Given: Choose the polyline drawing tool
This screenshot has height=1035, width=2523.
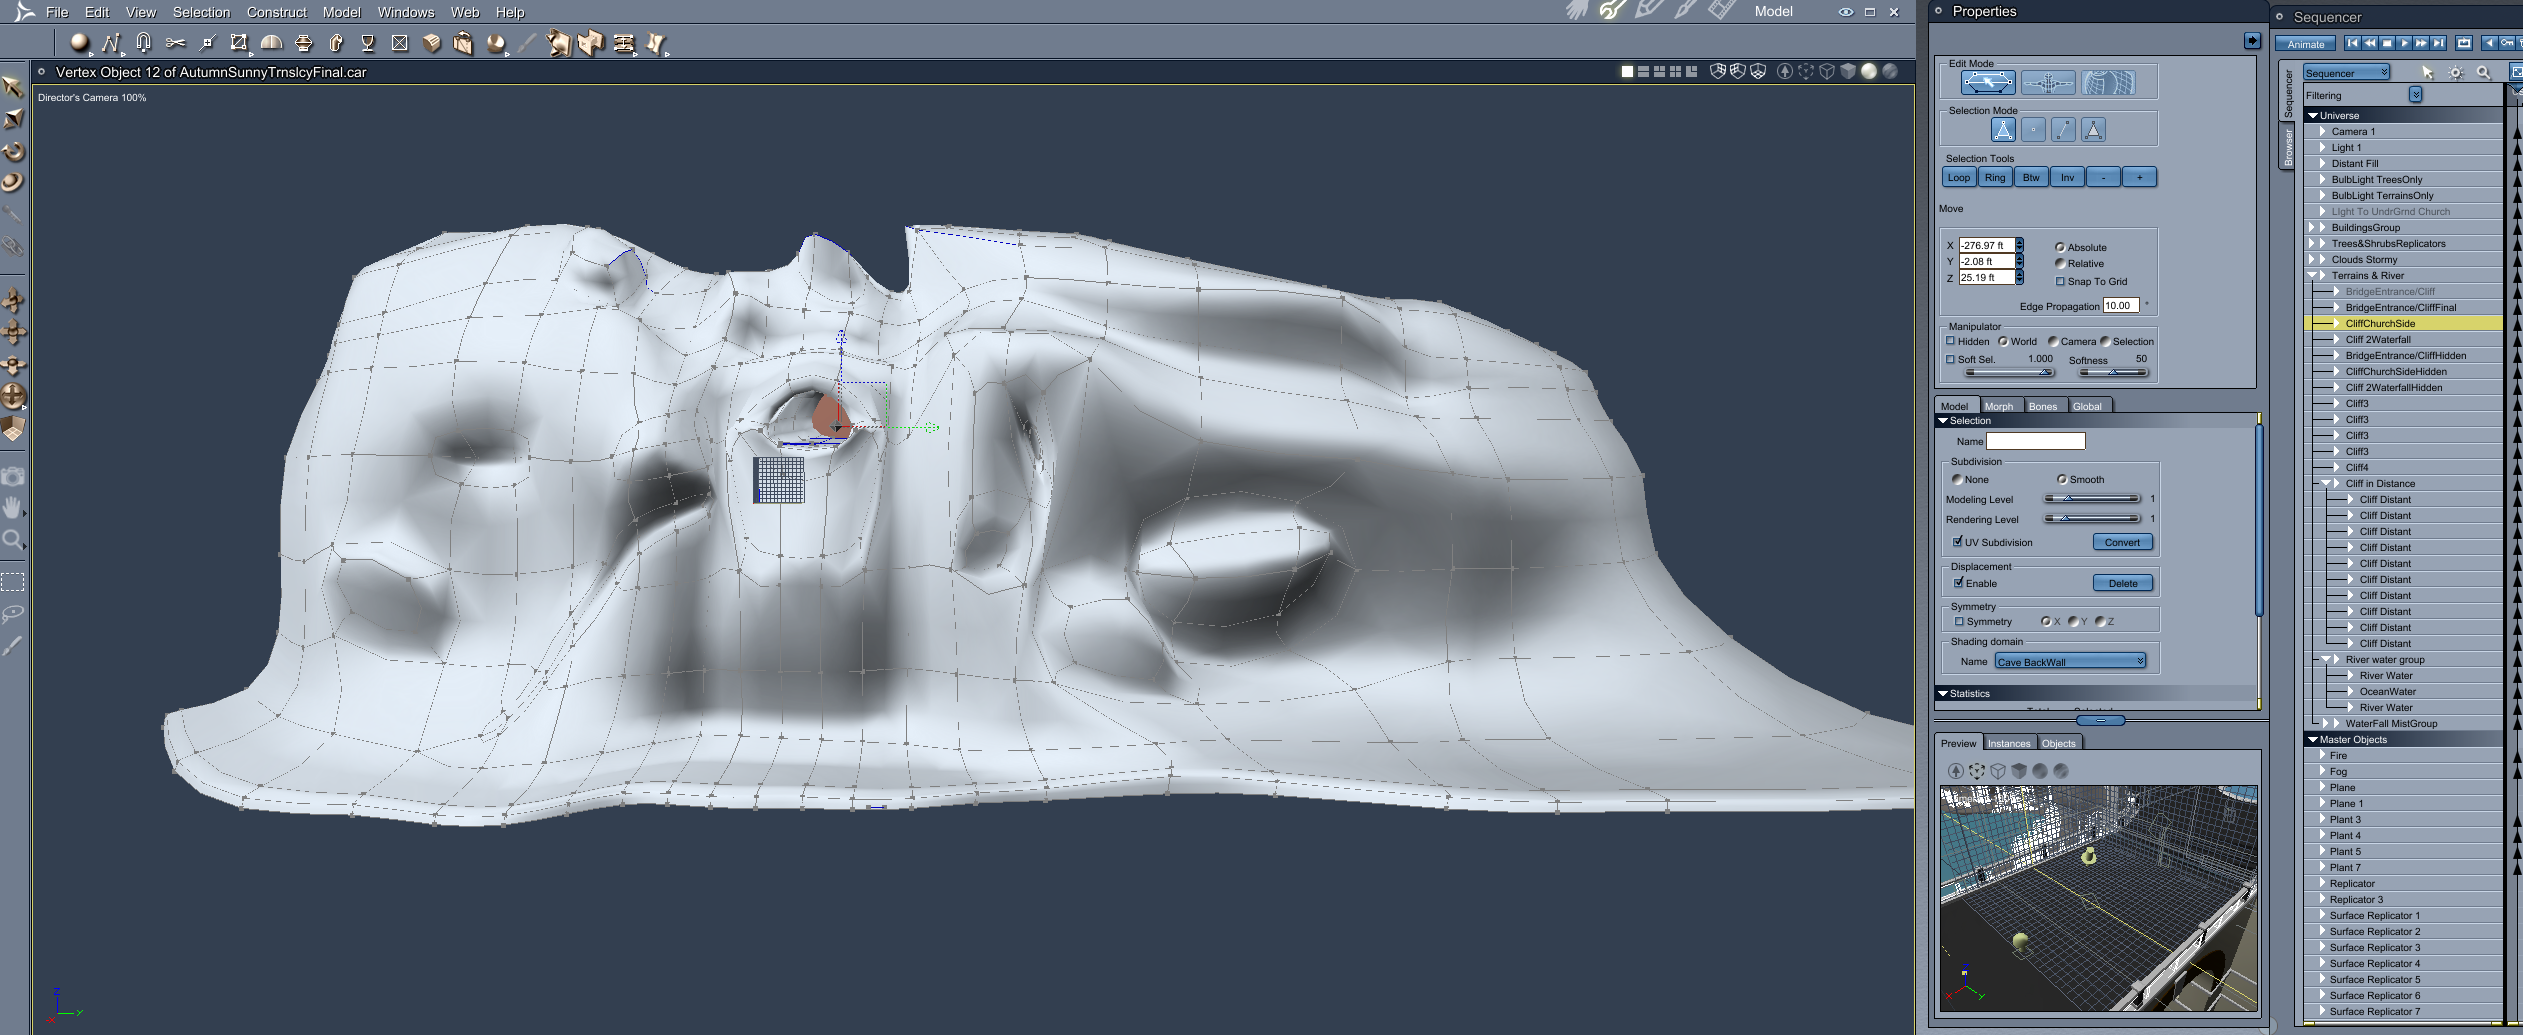Looking at the screenshot, I should (111, 42).
